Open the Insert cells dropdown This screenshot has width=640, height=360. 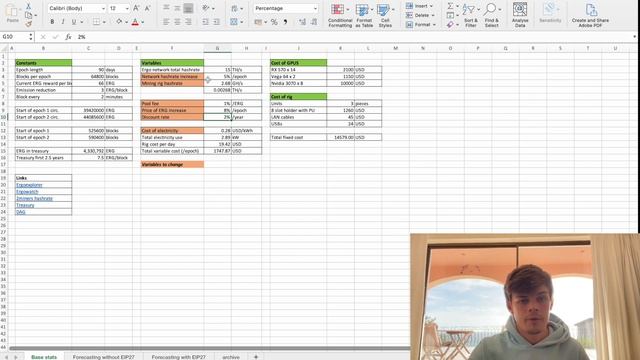click(420, 6)
